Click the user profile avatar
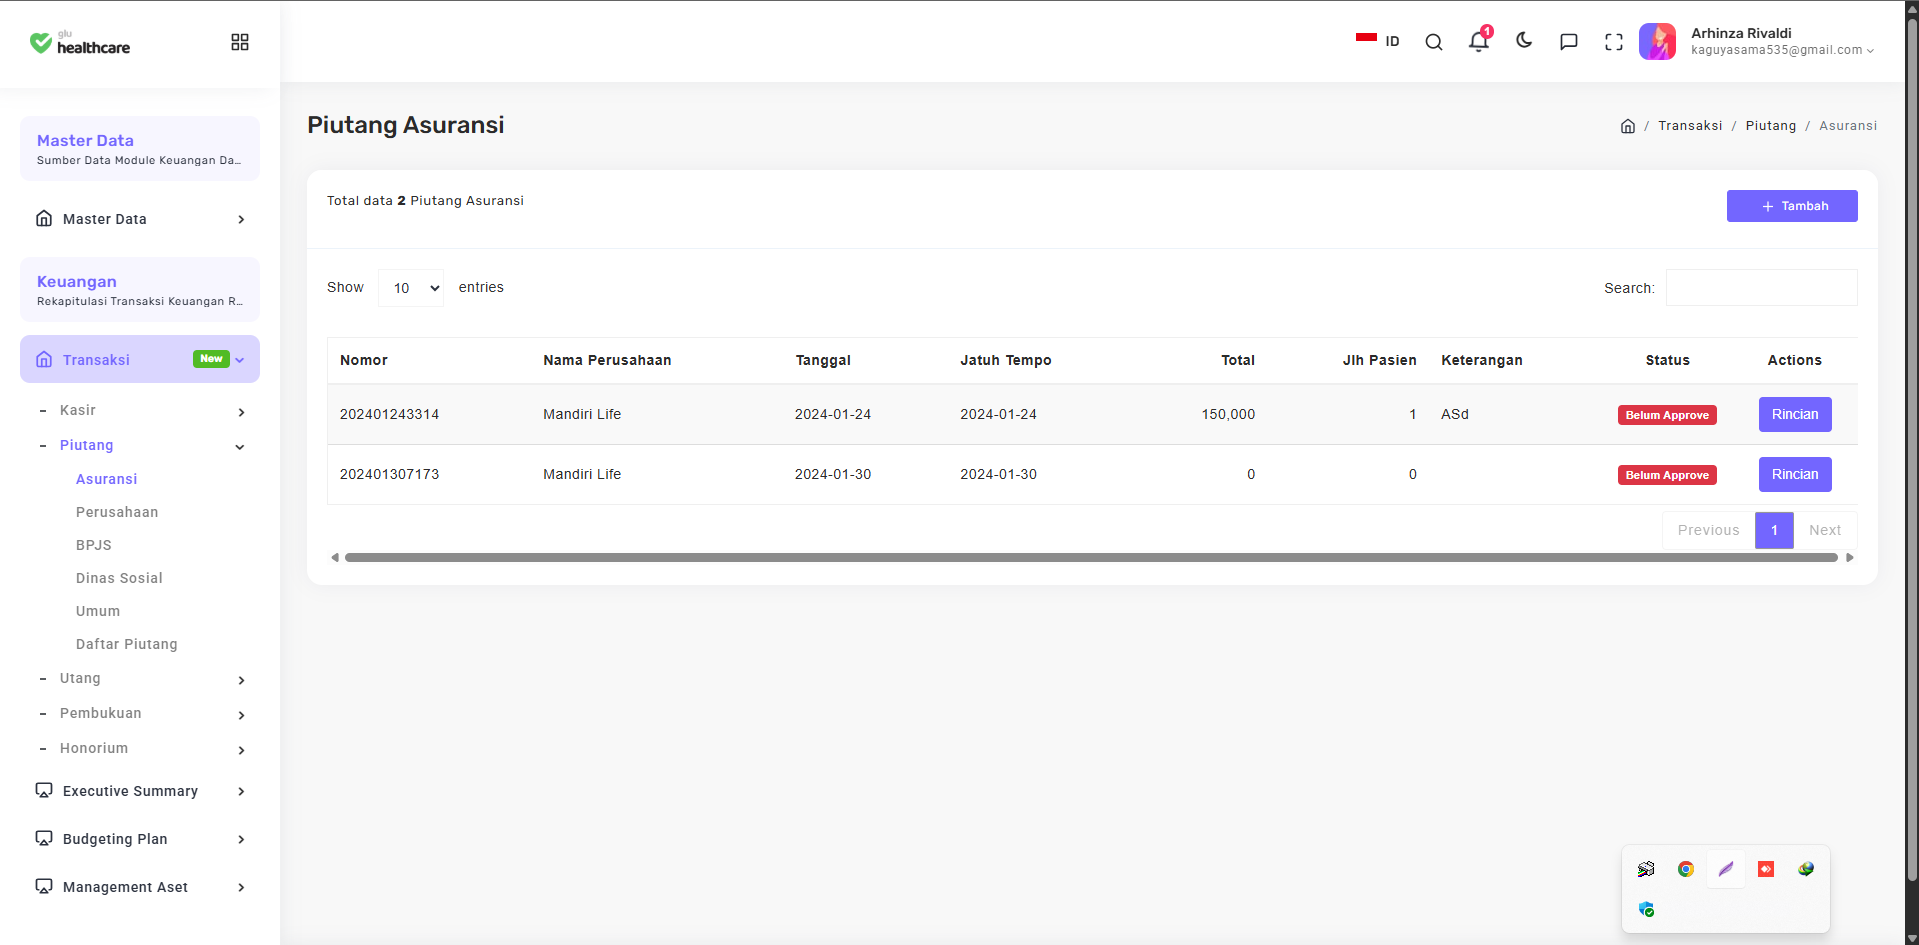This screenshot has width=1919, height=945. [x=1657, y=42]
